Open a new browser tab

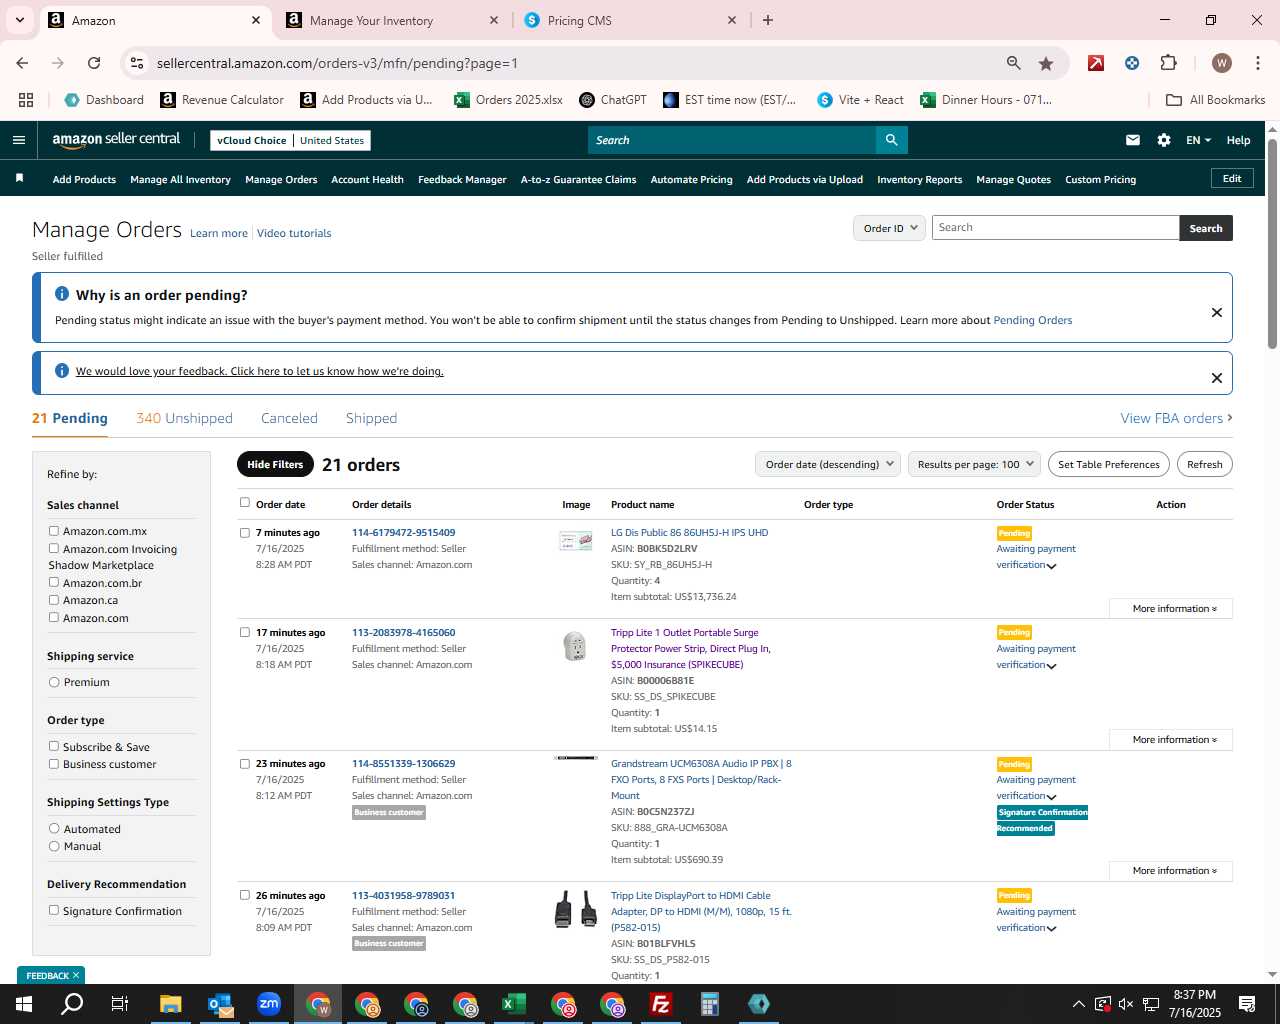pos(768,20)
